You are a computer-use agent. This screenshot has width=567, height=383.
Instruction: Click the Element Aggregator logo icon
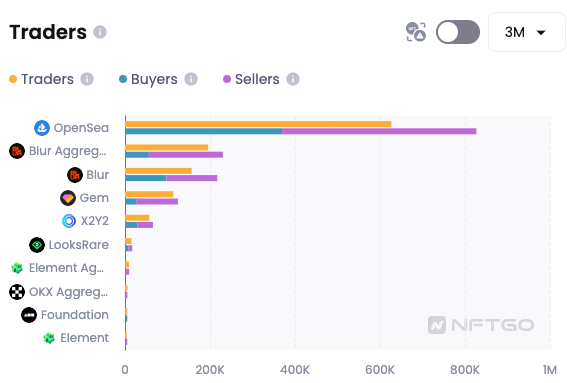[x=17, y=268]
